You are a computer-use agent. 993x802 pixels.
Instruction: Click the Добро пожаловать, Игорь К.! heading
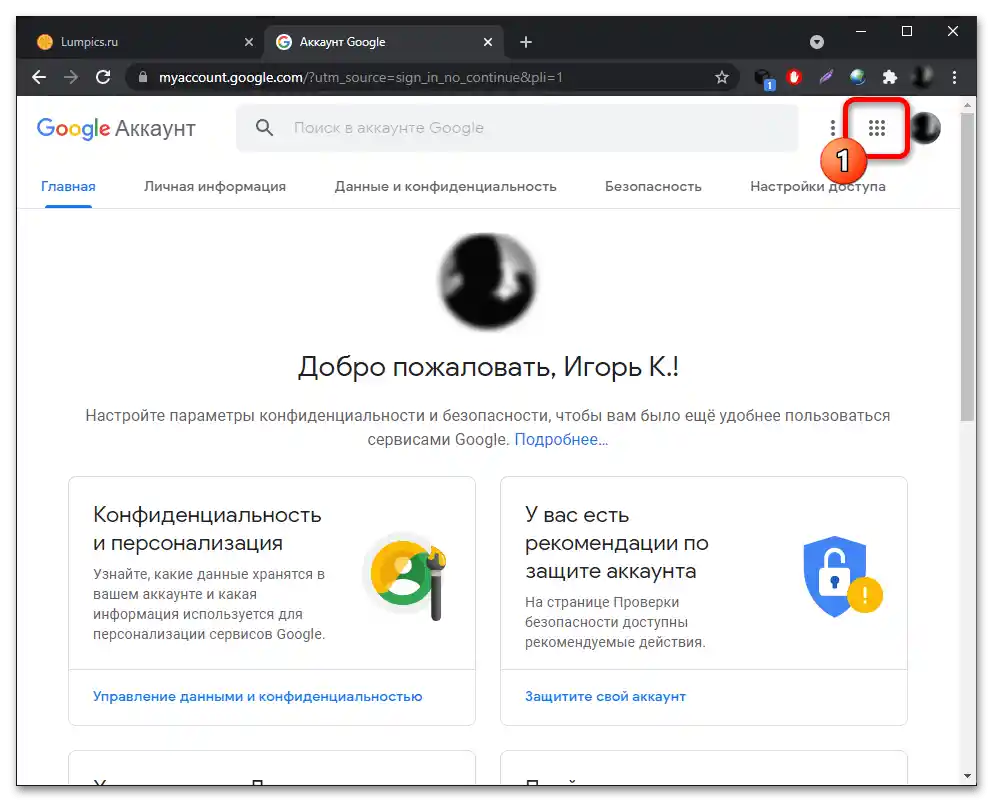(488, 367)
